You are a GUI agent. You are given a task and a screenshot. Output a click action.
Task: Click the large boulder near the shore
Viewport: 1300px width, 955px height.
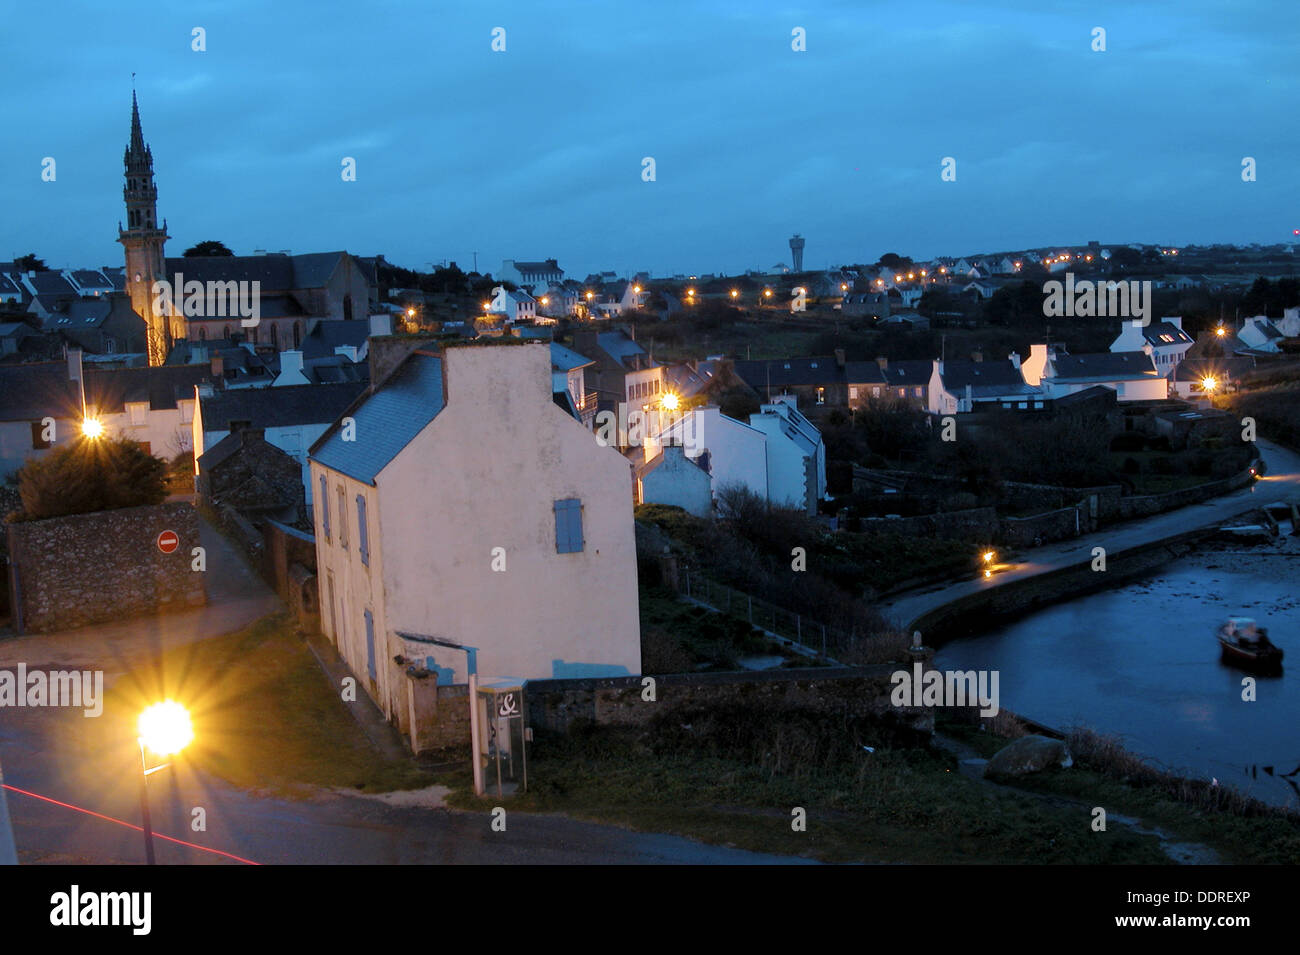pyautogui.click(x=1028, y=757)
